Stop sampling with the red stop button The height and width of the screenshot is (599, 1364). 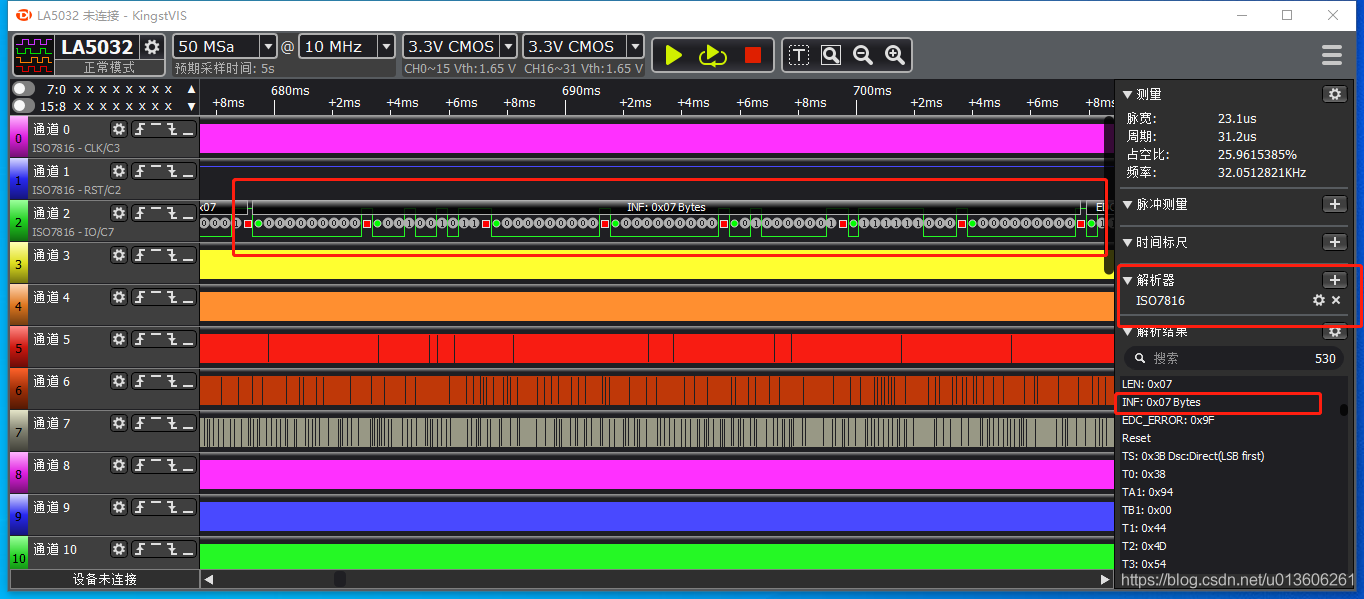click(x=753, y=55)
